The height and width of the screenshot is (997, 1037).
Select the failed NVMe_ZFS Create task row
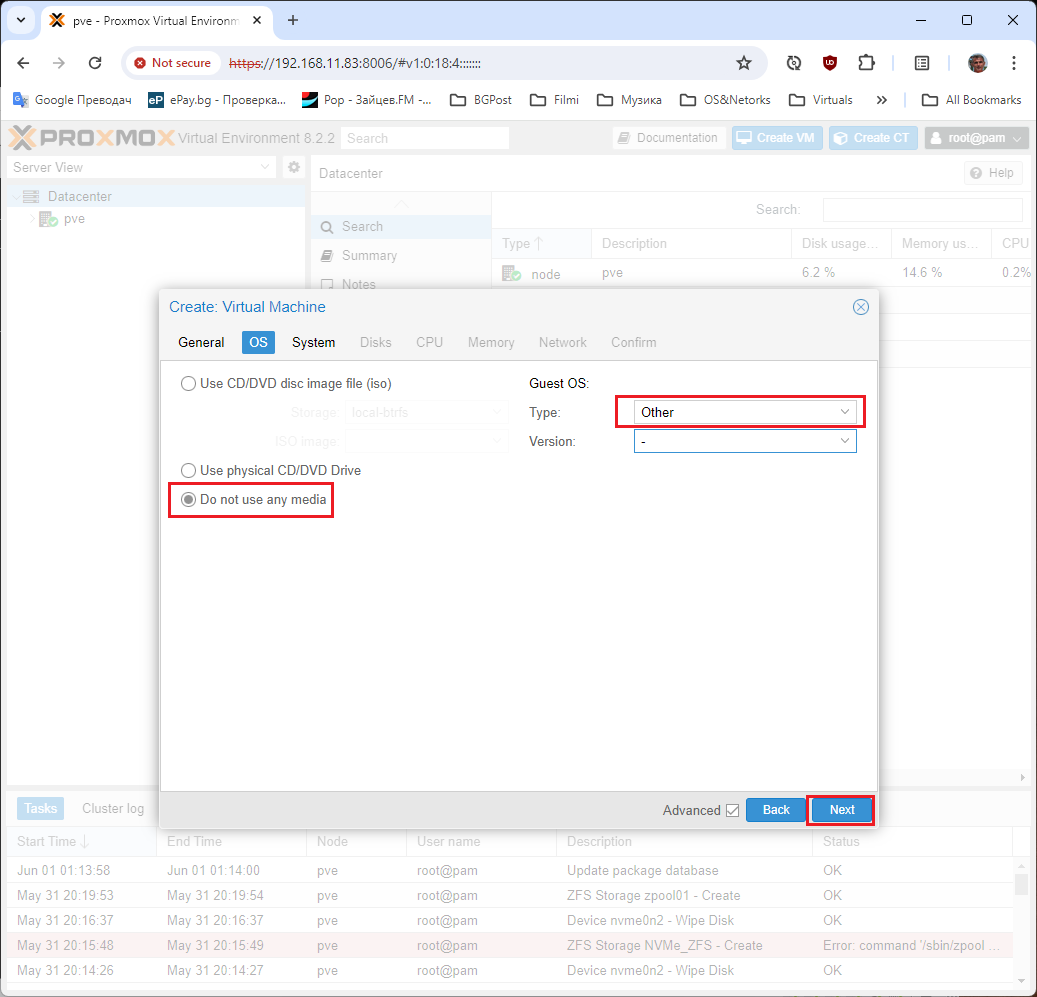[510, 945]
